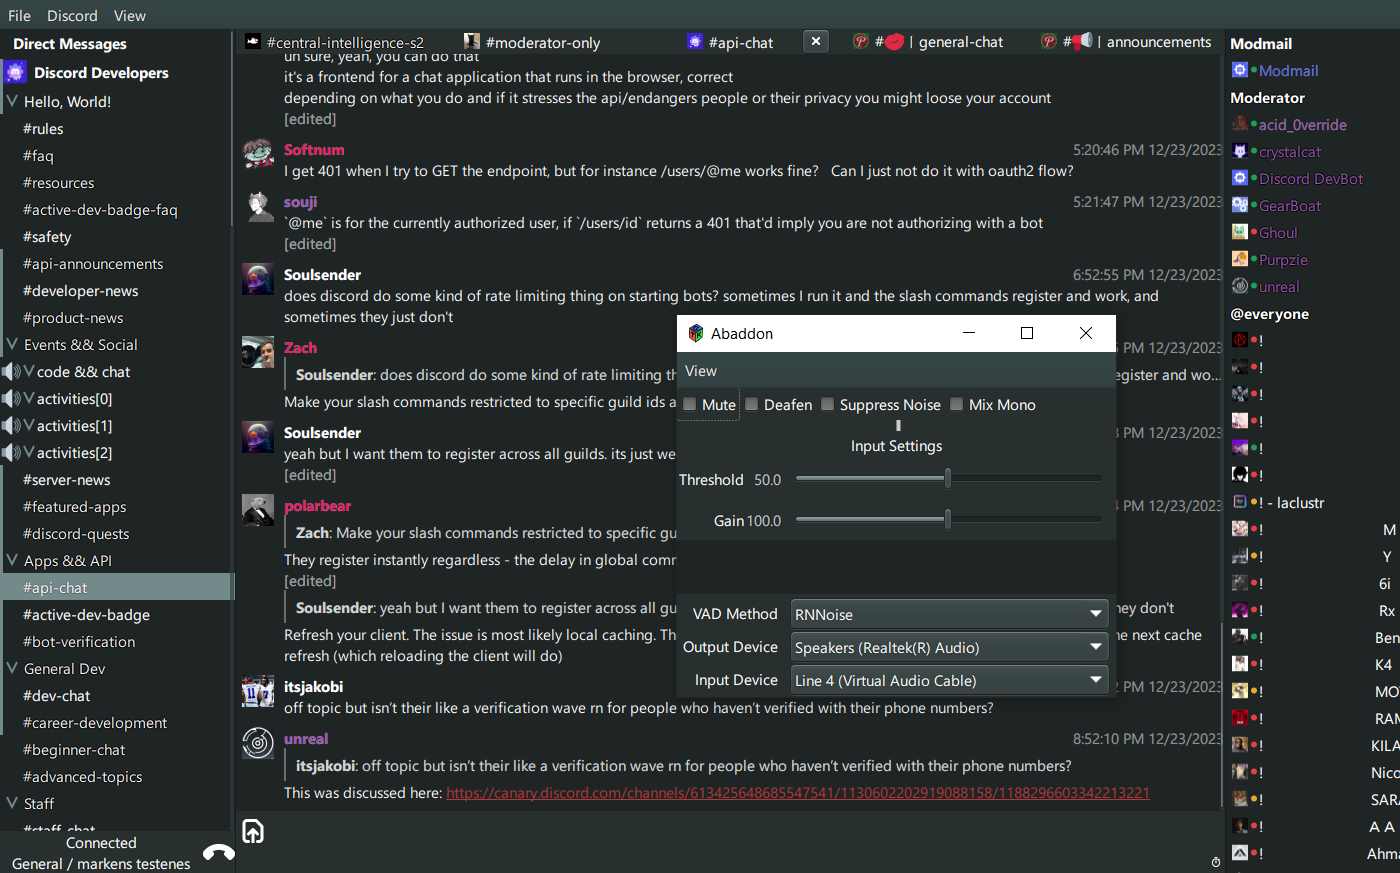Click Ghoul's avatar in member list
1400x873 pixels.
[x=1240, y=232]
